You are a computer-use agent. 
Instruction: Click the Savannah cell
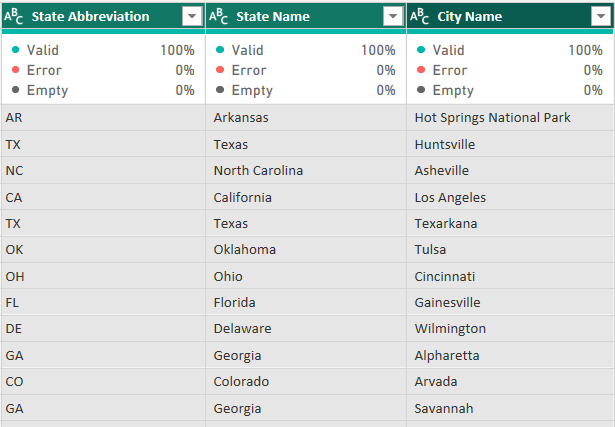coord(510,408)
